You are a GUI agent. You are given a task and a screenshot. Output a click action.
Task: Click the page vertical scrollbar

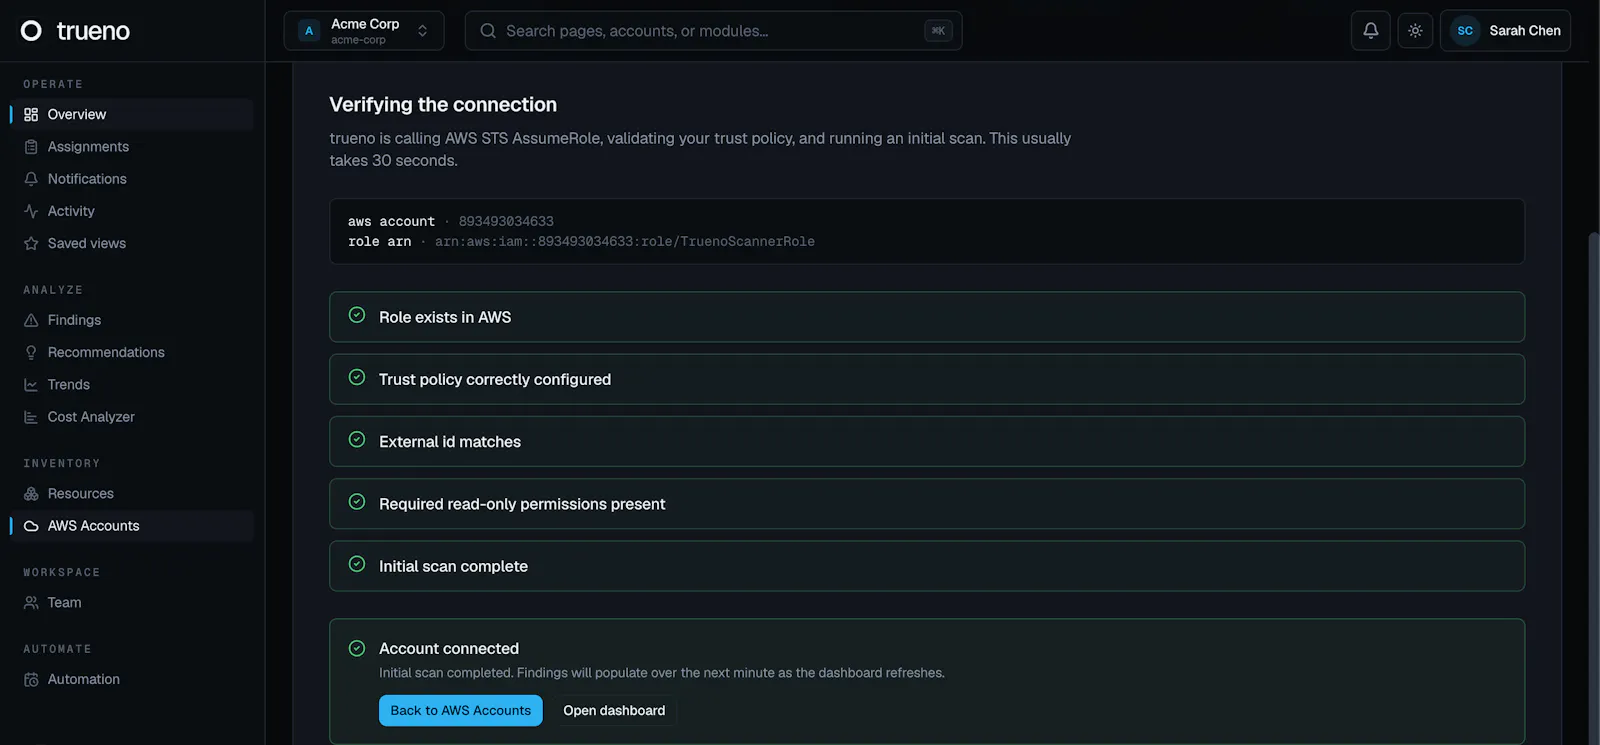pyautogui.click(x=1594, y=488)
